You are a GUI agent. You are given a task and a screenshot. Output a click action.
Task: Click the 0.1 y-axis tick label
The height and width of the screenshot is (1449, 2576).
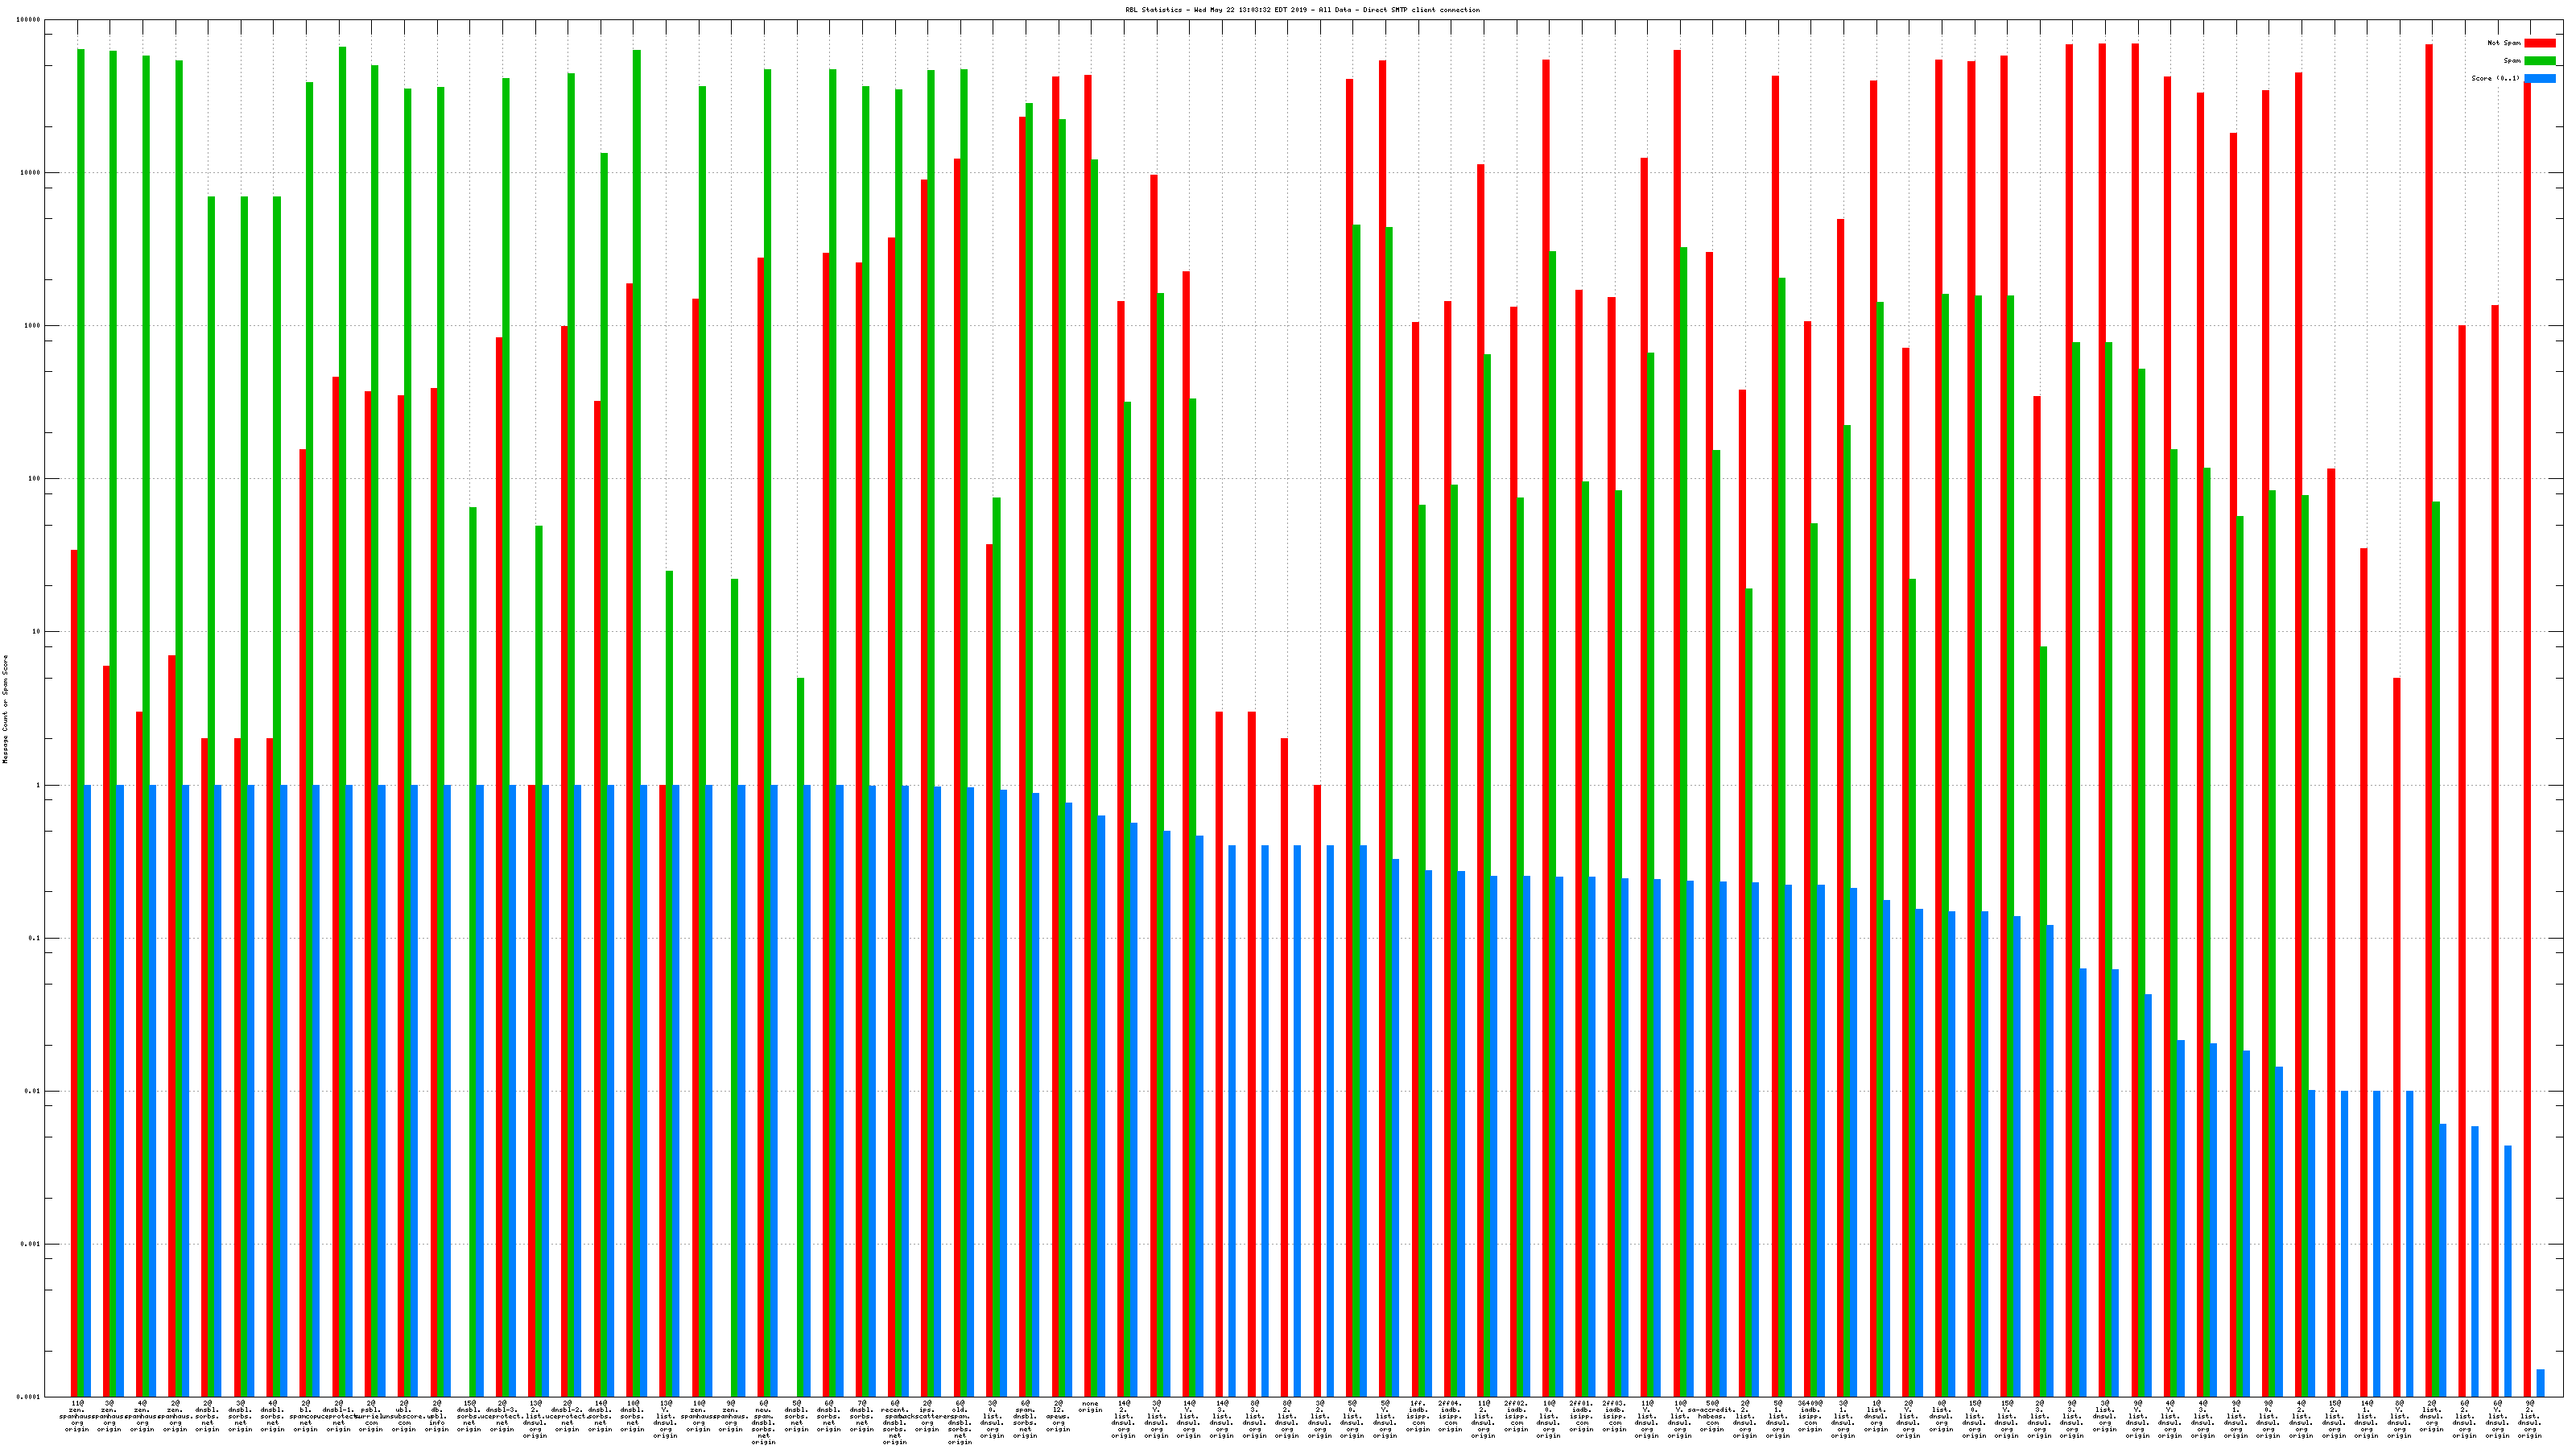34,938
